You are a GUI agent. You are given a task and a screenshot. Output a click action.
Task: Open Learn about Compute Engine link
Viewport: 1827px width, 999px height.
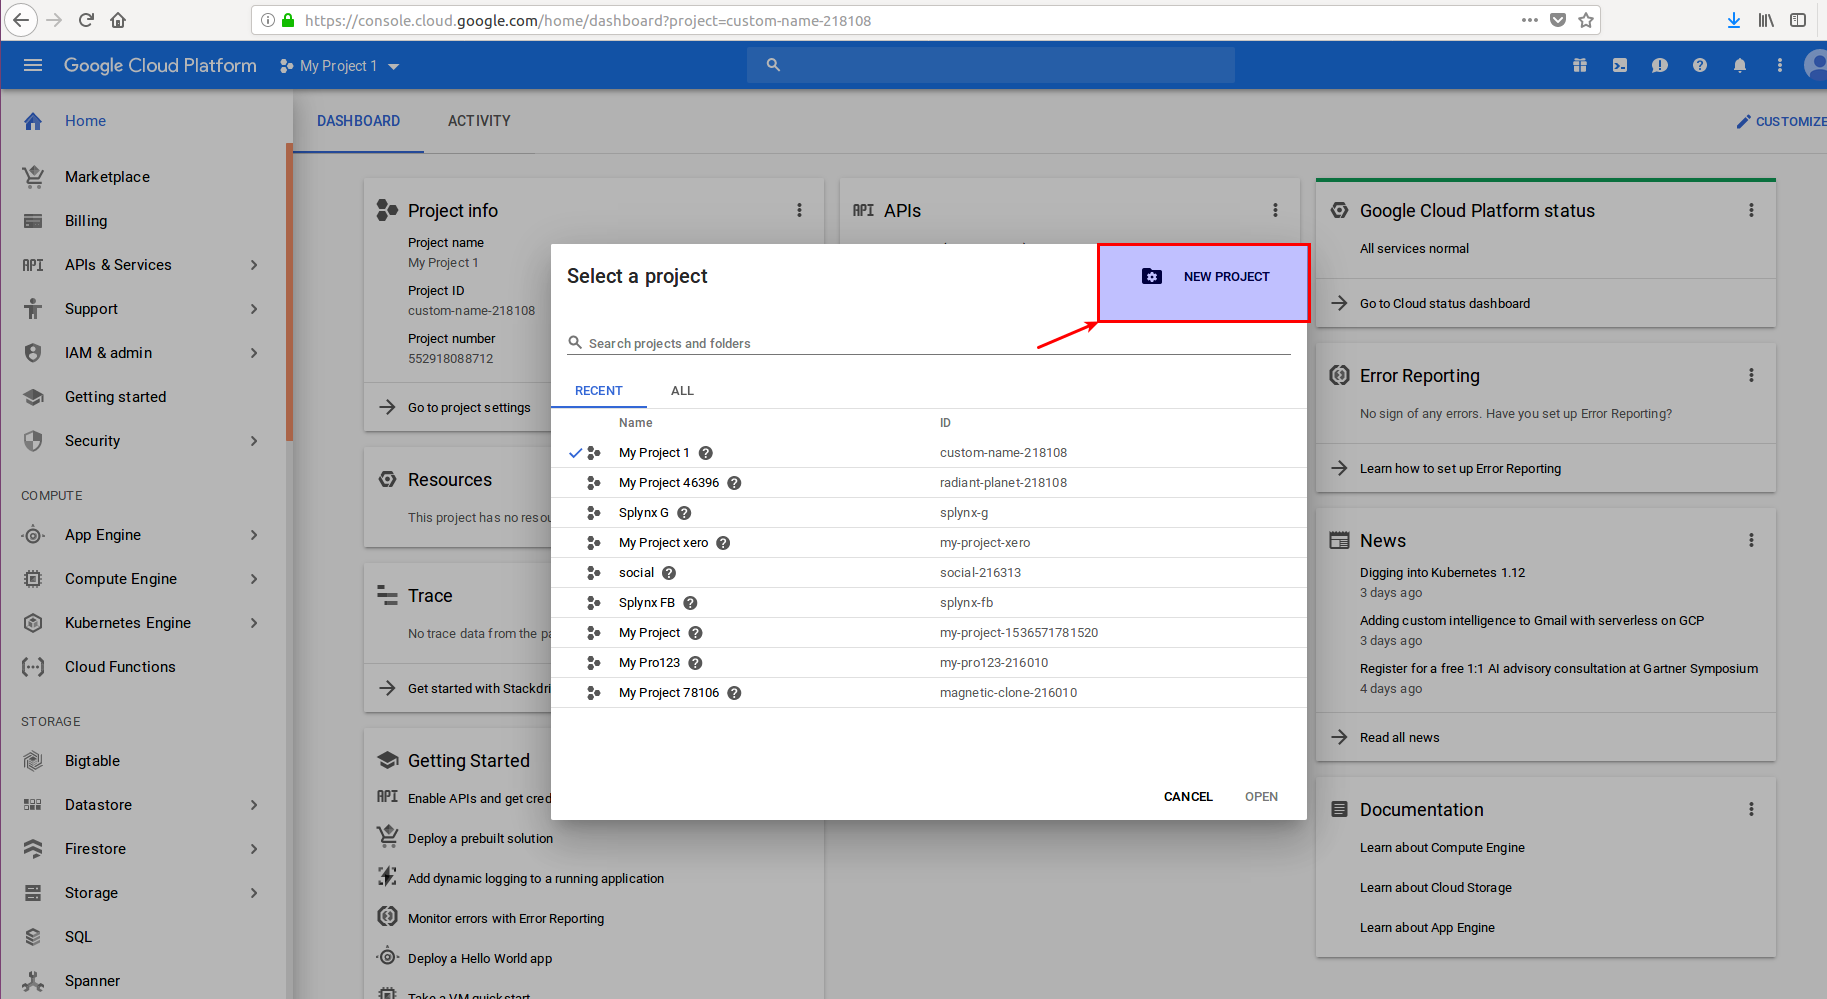1442,848
